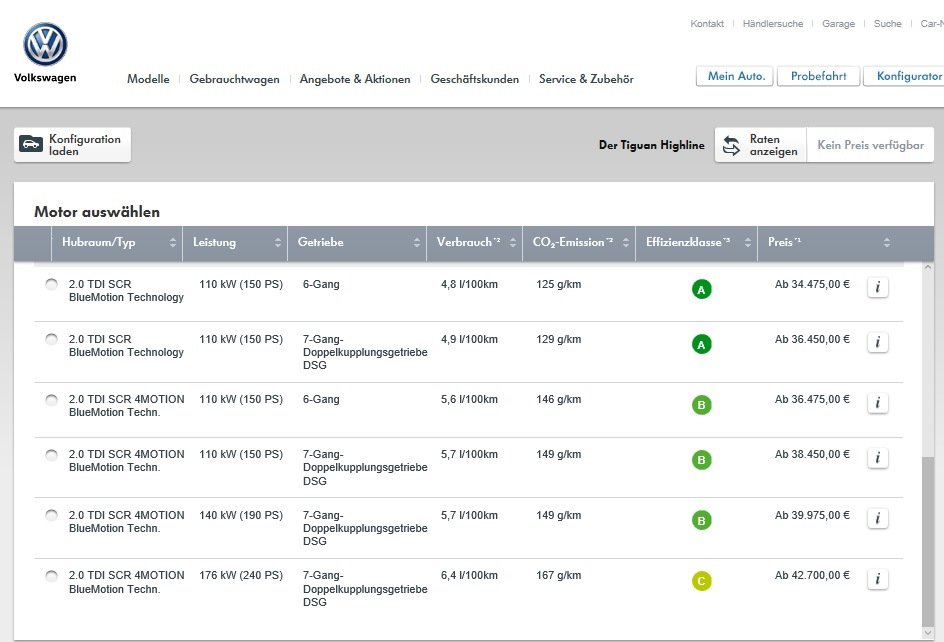The image size is (944, 642).
Task: Select the 2.0 TDI SCR 6-Gang 34.475 € engine
Action: coord(51,285)
